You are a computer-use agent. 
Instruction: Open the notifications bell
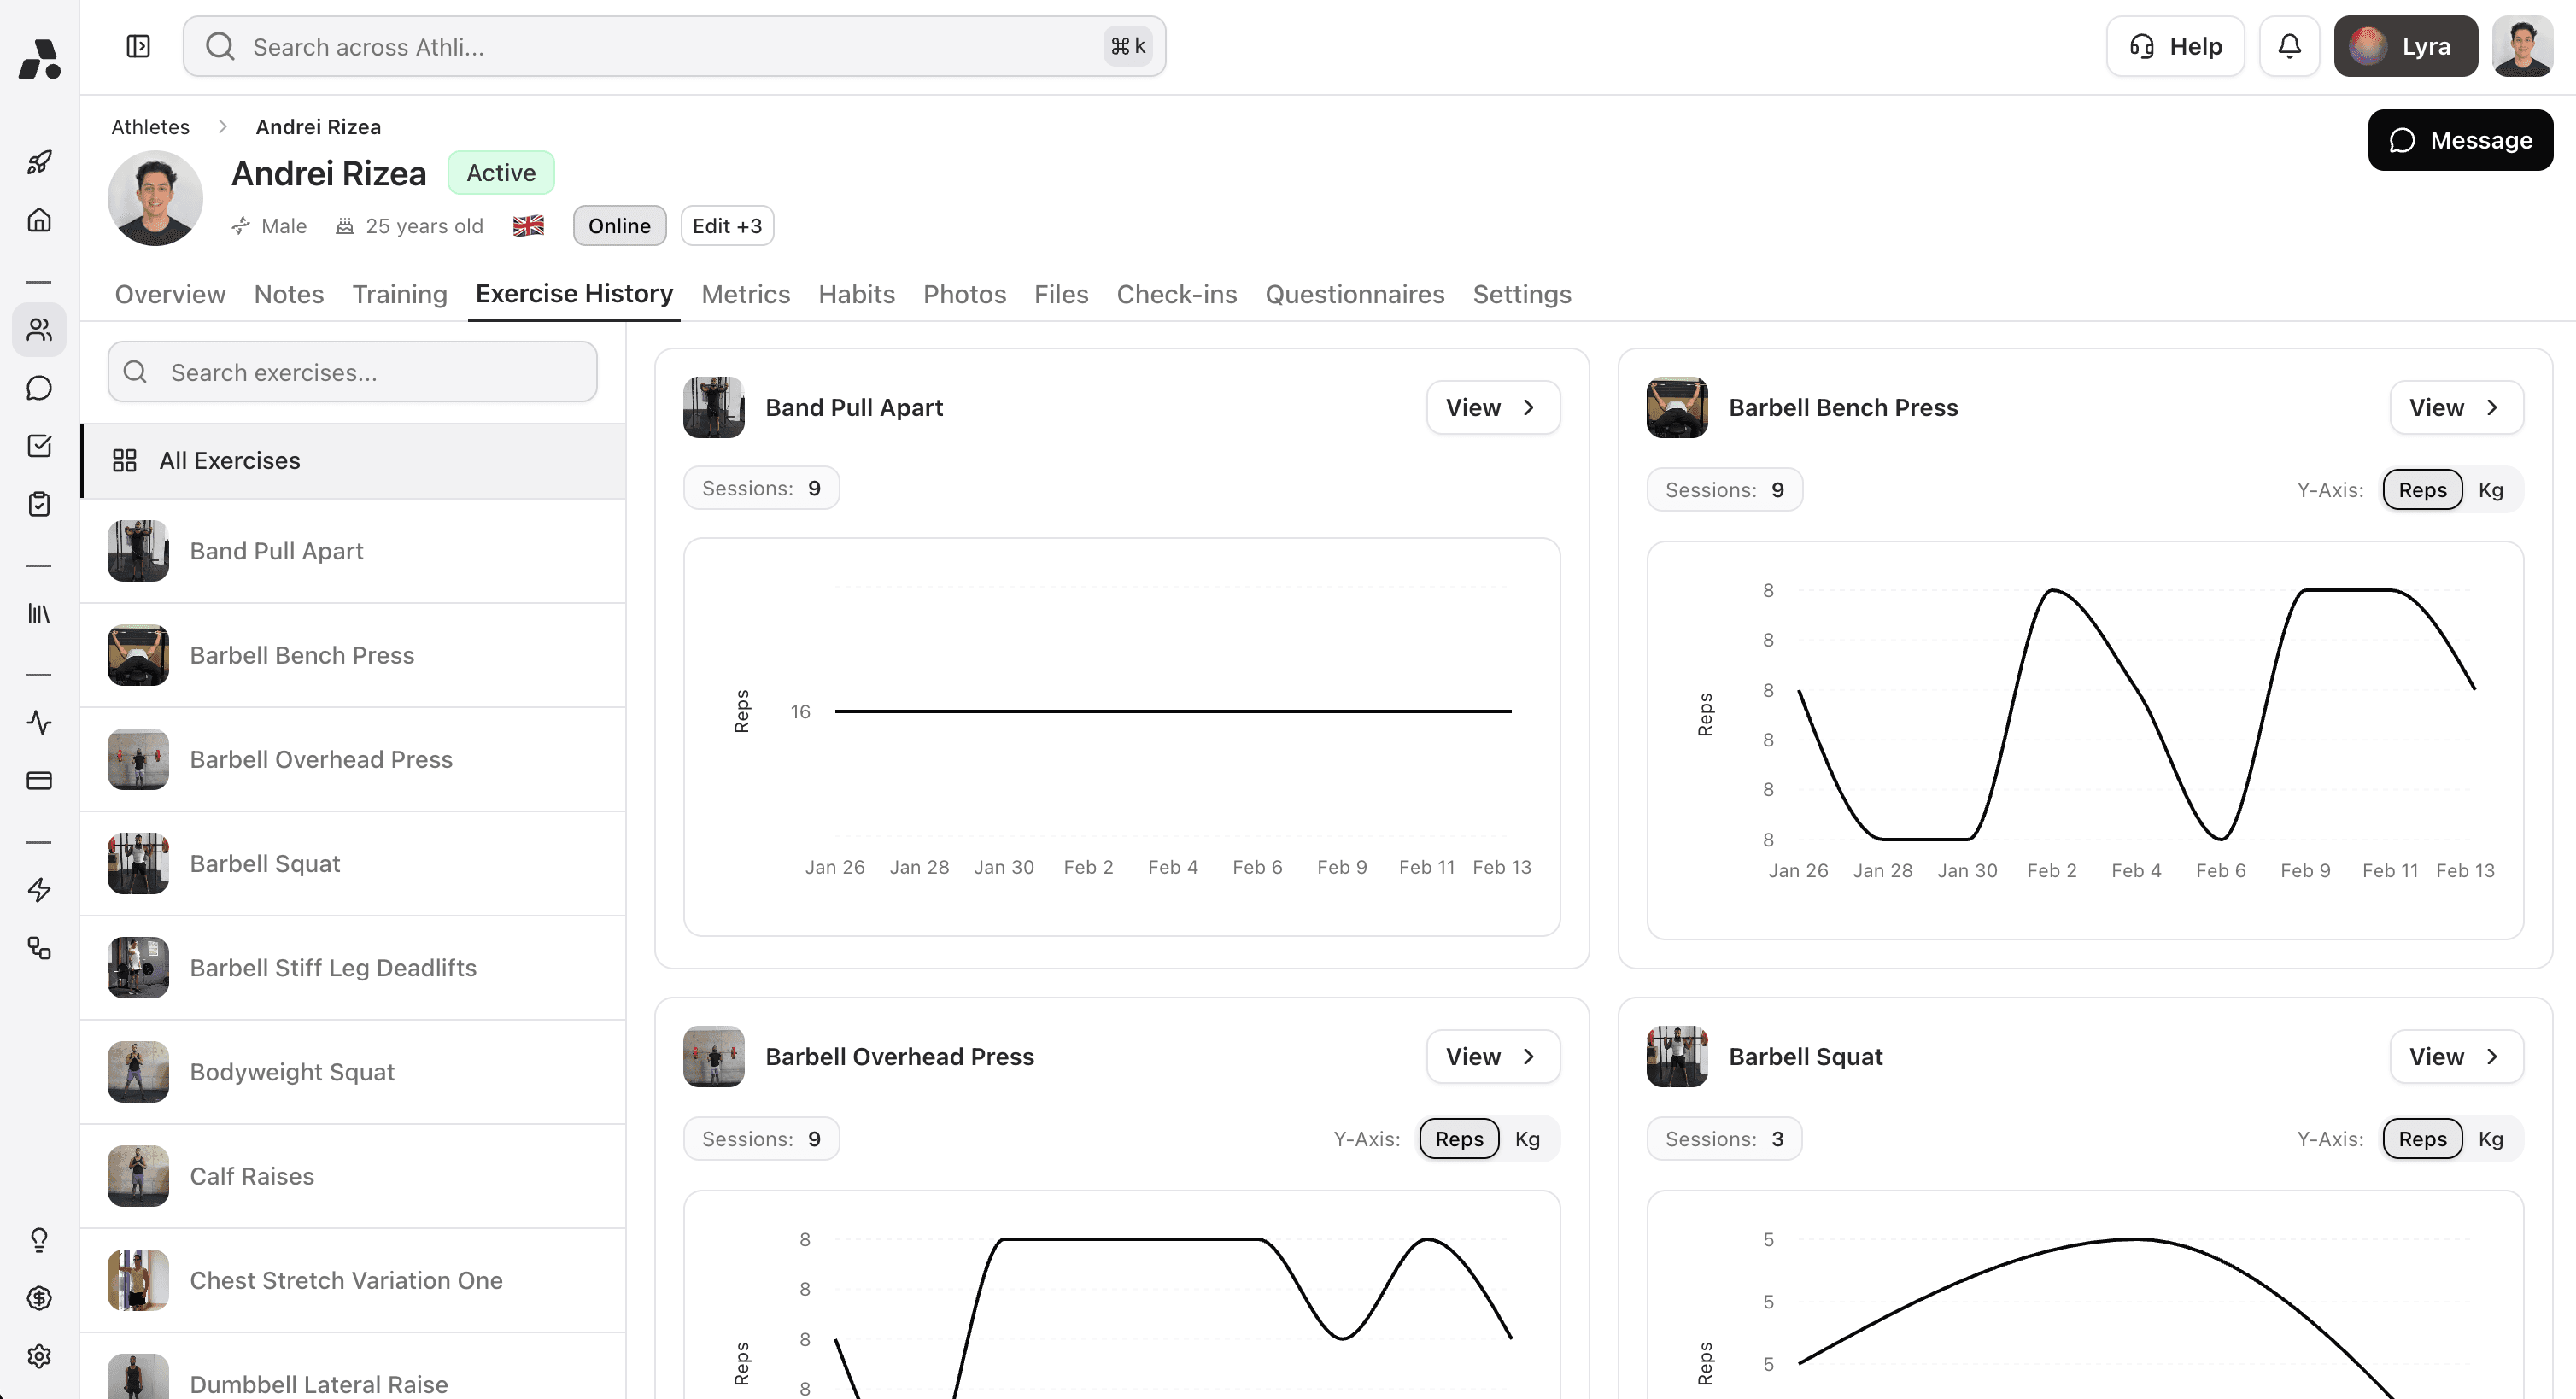(x=2289, y=45)
